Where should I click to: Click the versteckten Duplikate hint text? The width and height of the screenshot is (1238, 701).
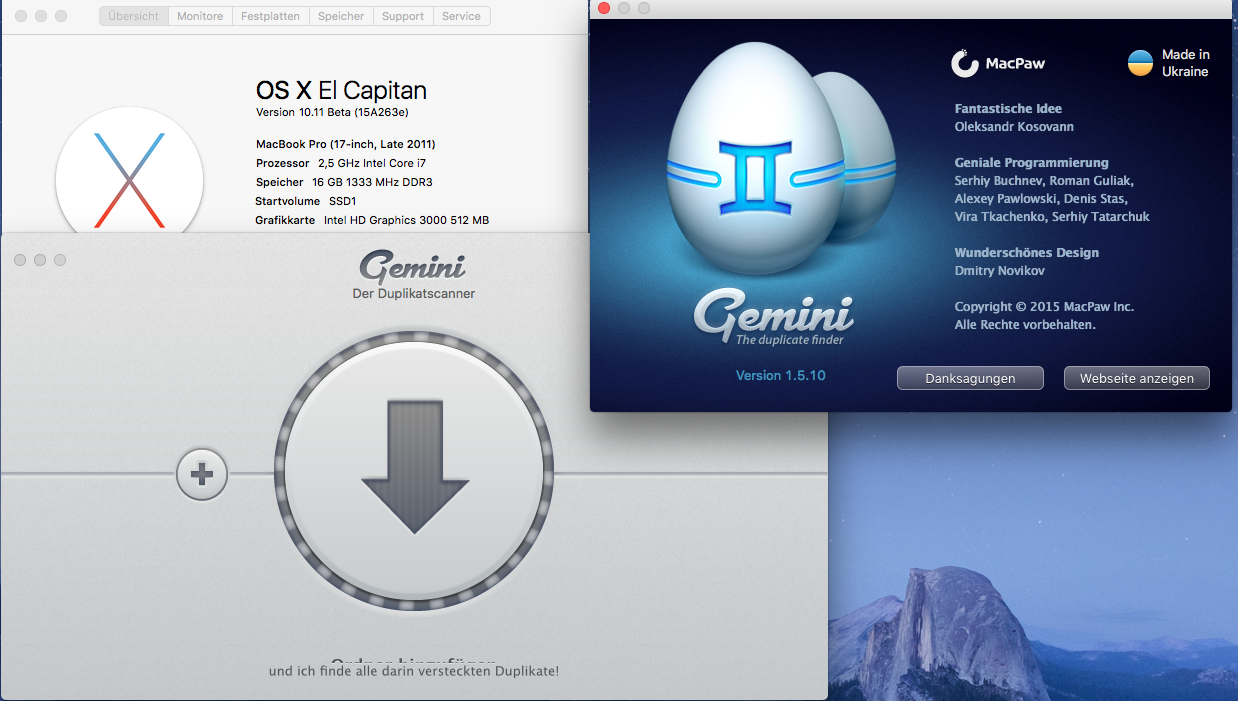click(414, 671)
